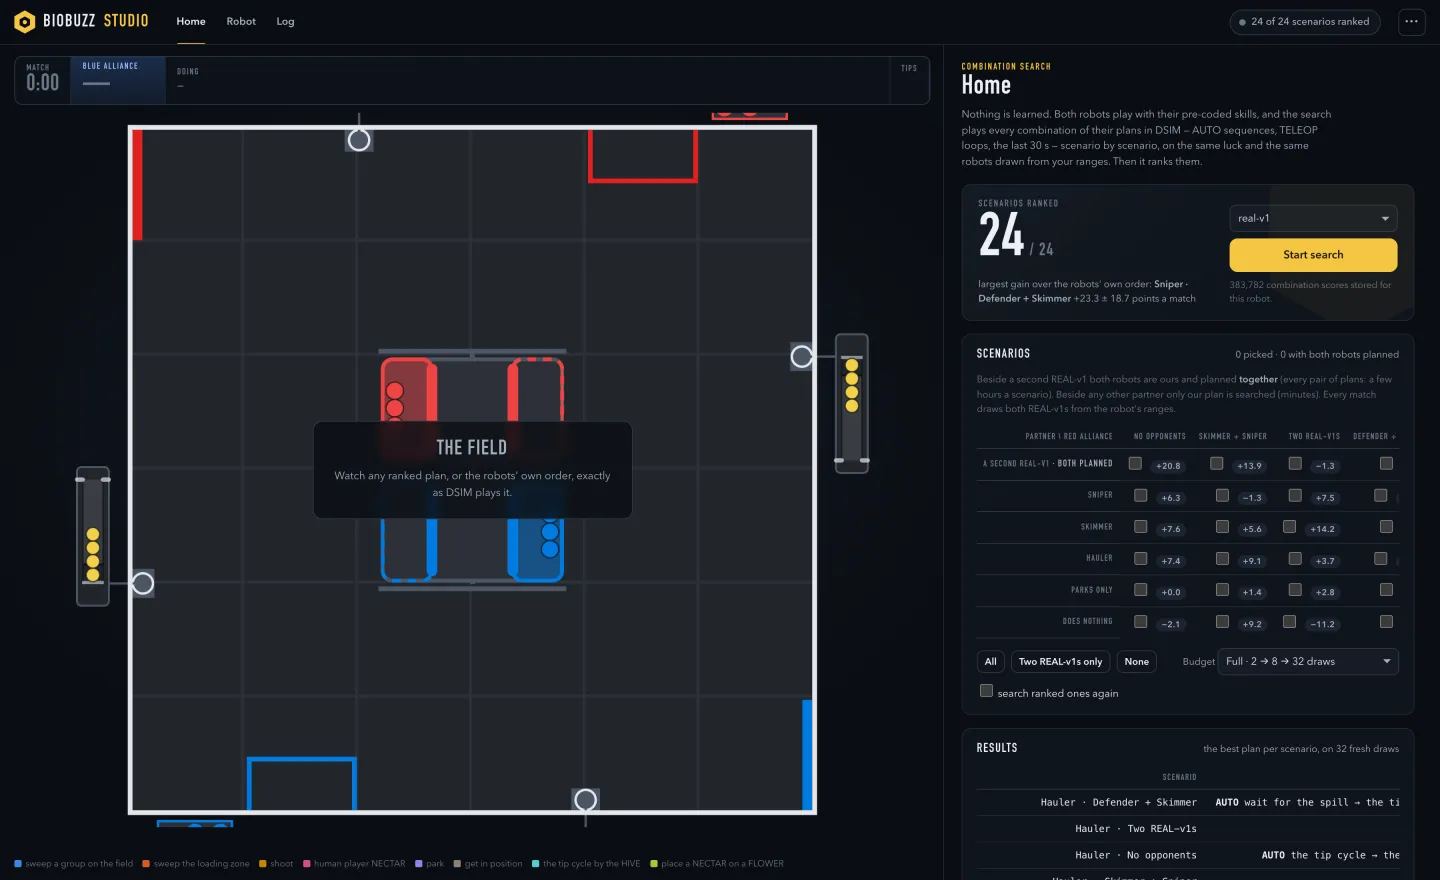1440x880 pixels.
Task: Switch to the Home tab
Action: [x=191, y=21]
